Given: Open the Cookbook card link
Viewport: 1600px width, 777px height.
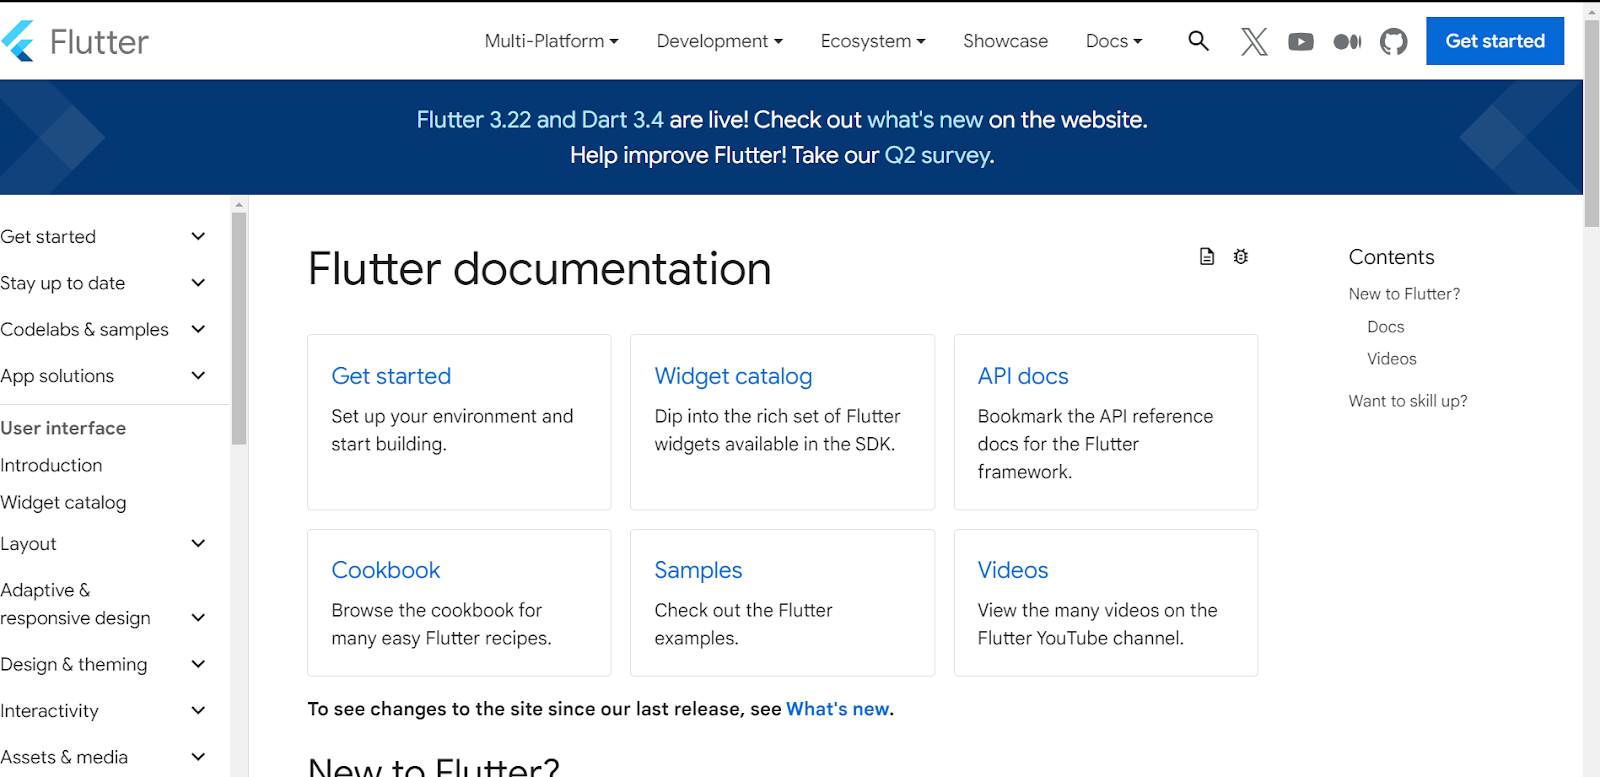Looking at the screenshot, I should click(386, 570).
